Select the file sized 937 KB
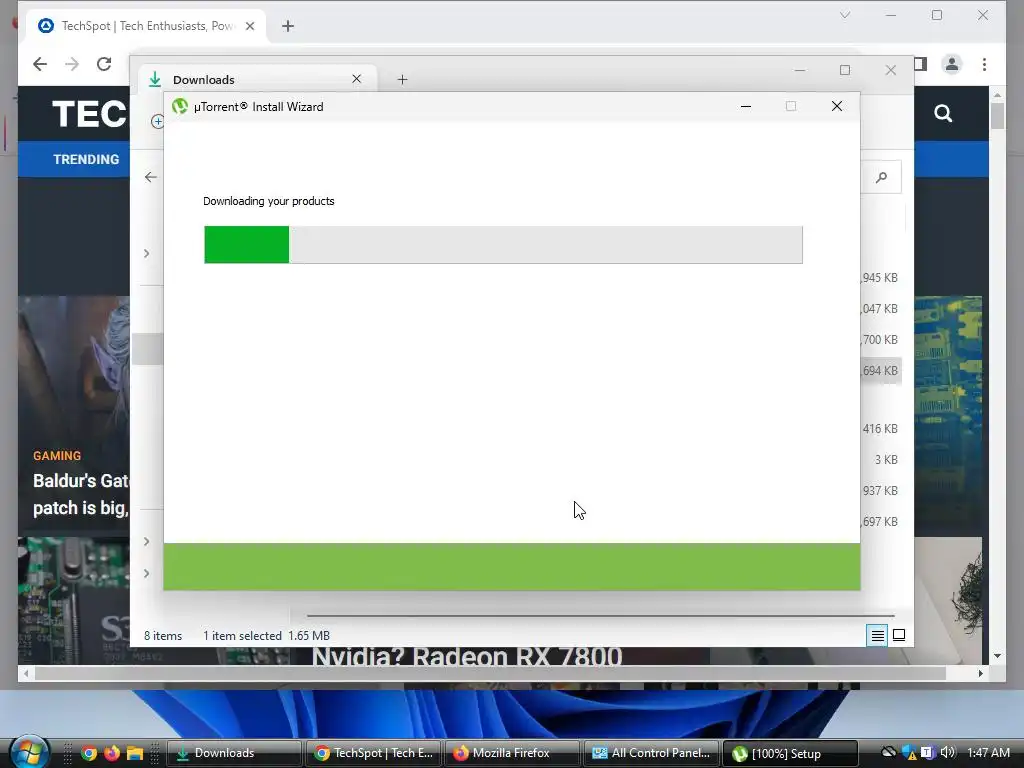This screenshot has height=768, width=1024. 880,490
